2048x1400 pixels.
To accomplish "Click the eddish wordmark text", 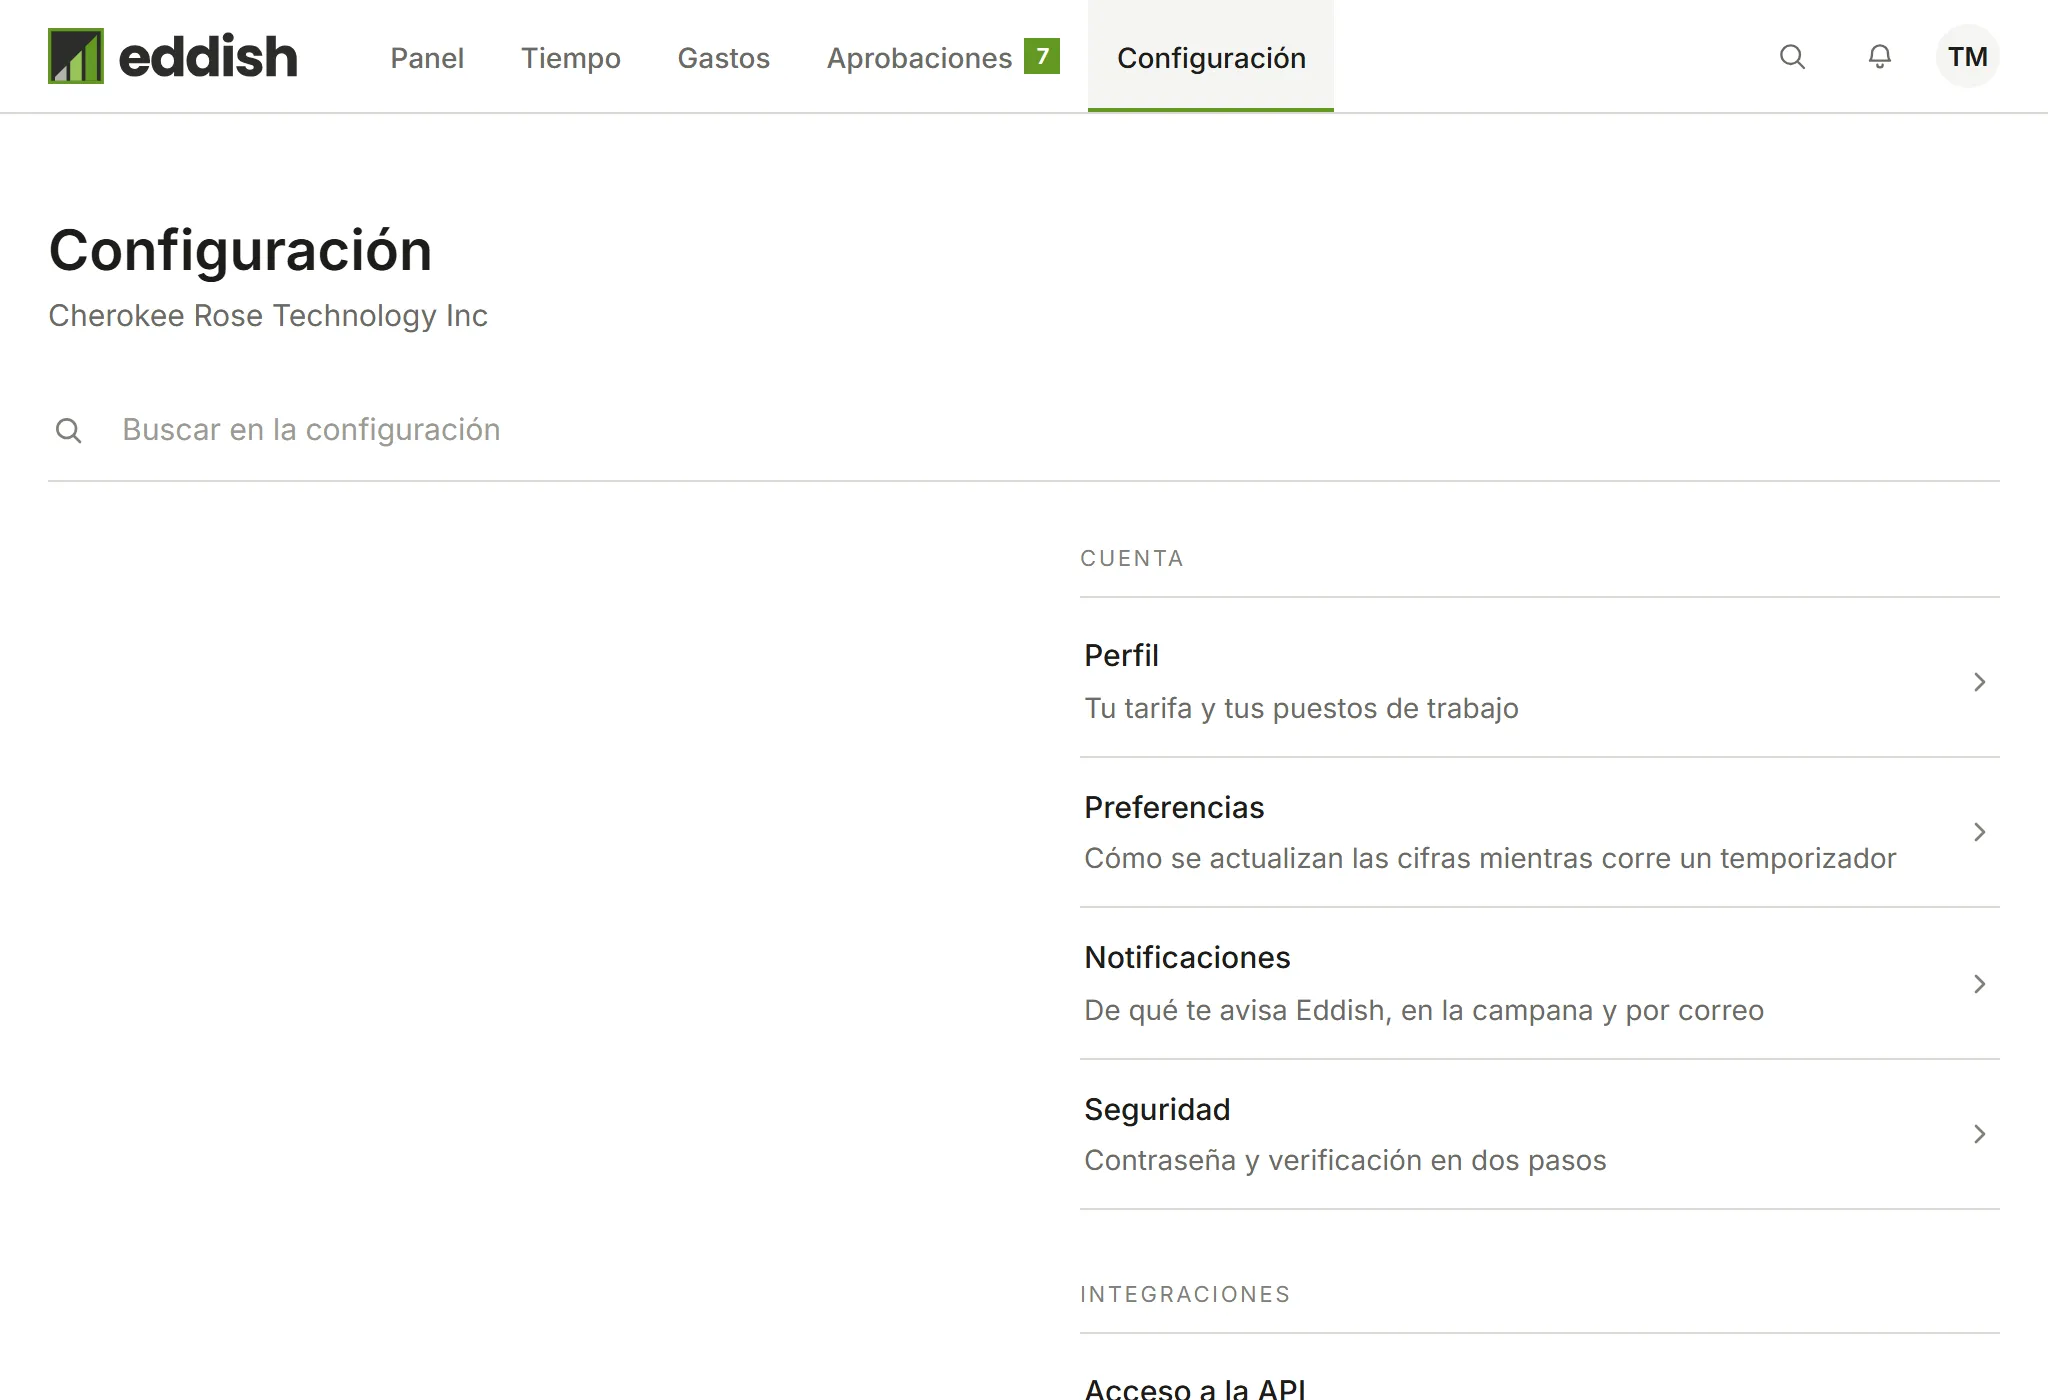I will (x=208, y=56).
